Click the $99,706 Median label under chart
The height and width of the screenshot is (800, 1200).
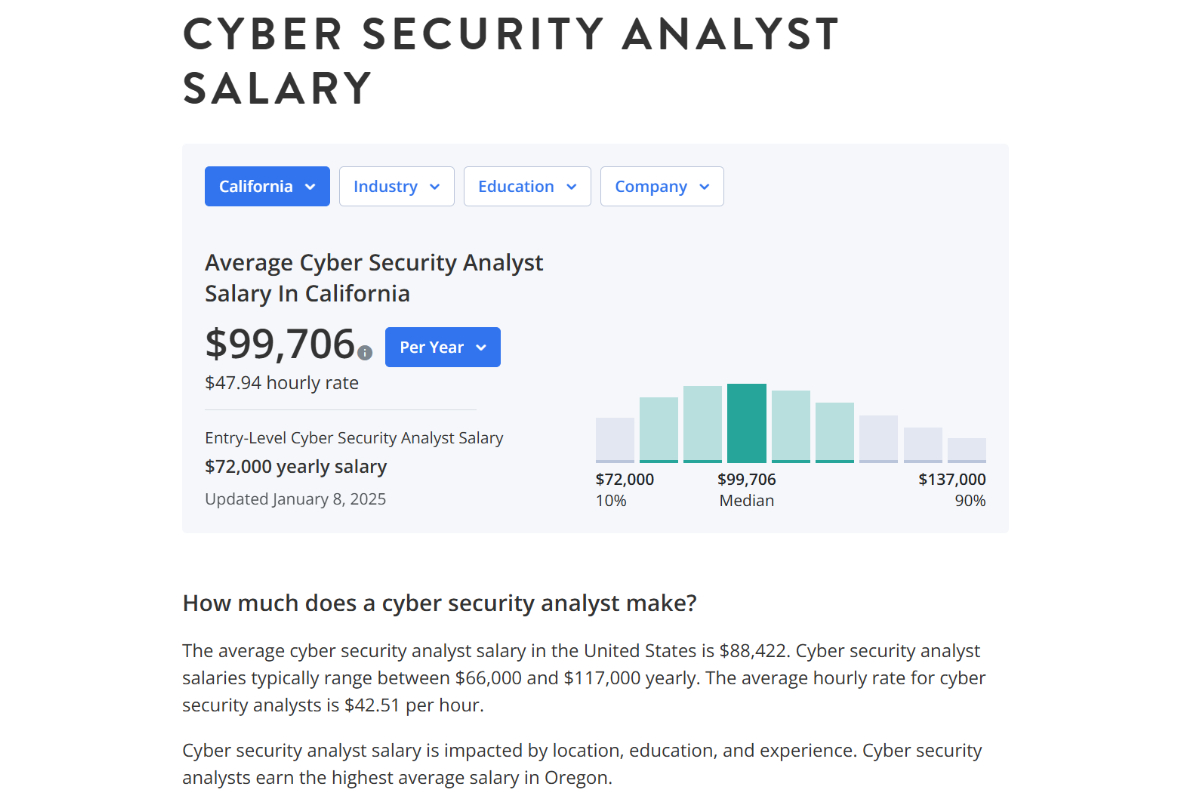pyautogui.click(x=746, y=489)
